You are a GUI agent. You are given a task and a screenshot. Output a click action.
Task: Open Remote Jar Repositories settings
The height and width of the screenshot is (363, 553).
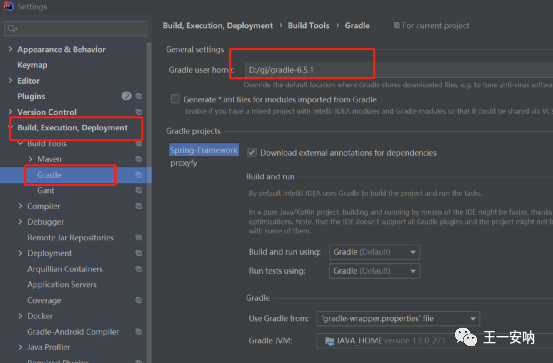(x=71, y=237)
